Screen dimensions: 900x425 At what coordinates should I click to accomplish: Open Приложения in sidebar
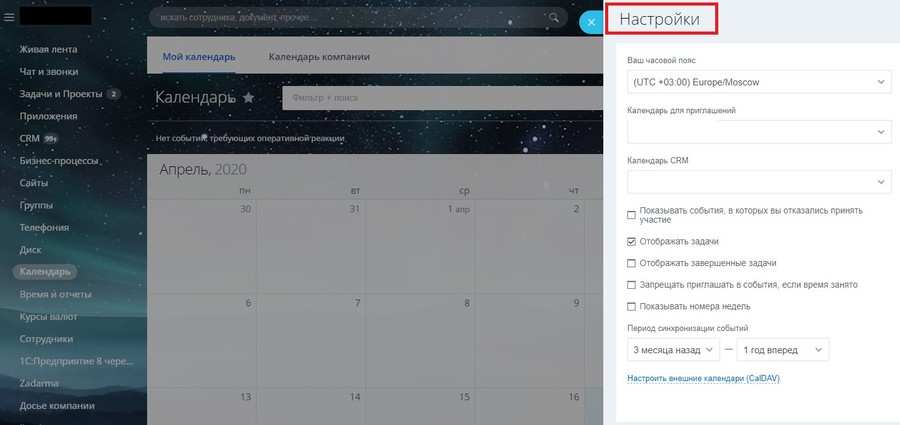pos(48,116)
